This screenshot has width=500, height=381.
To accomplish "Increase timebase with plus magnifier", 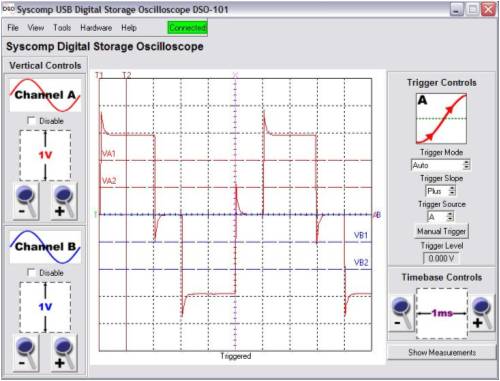I will pos(482,313).
